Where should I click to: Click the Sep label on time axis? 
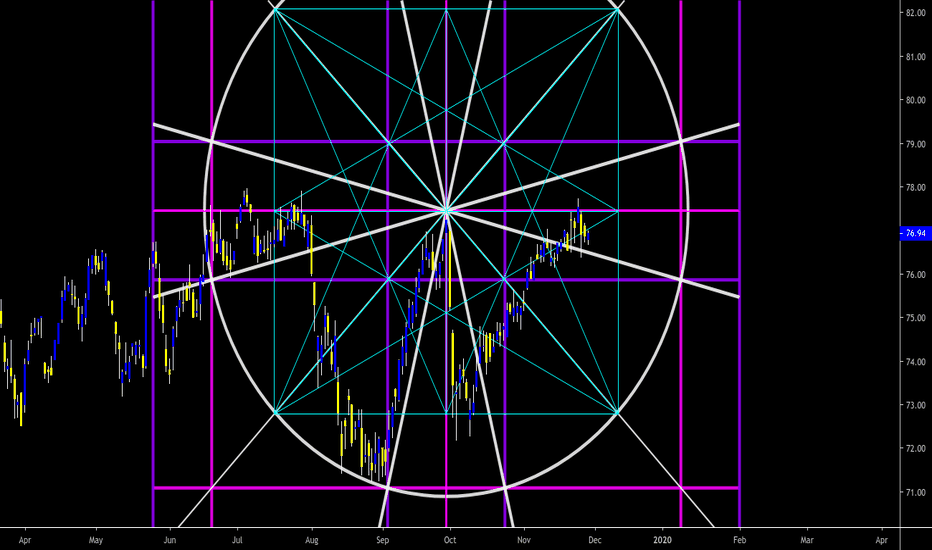(382, 540)
